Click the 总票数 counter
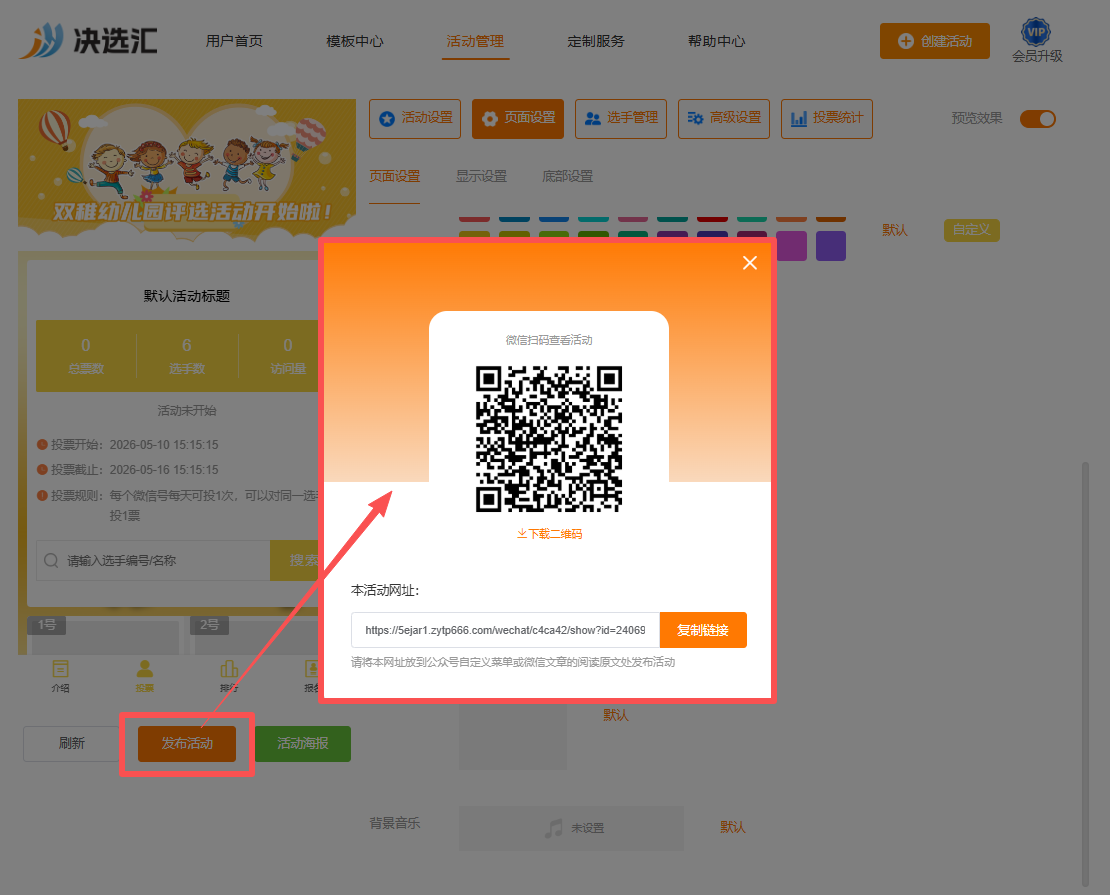The image size is (1110, 895). coord(86,356)
